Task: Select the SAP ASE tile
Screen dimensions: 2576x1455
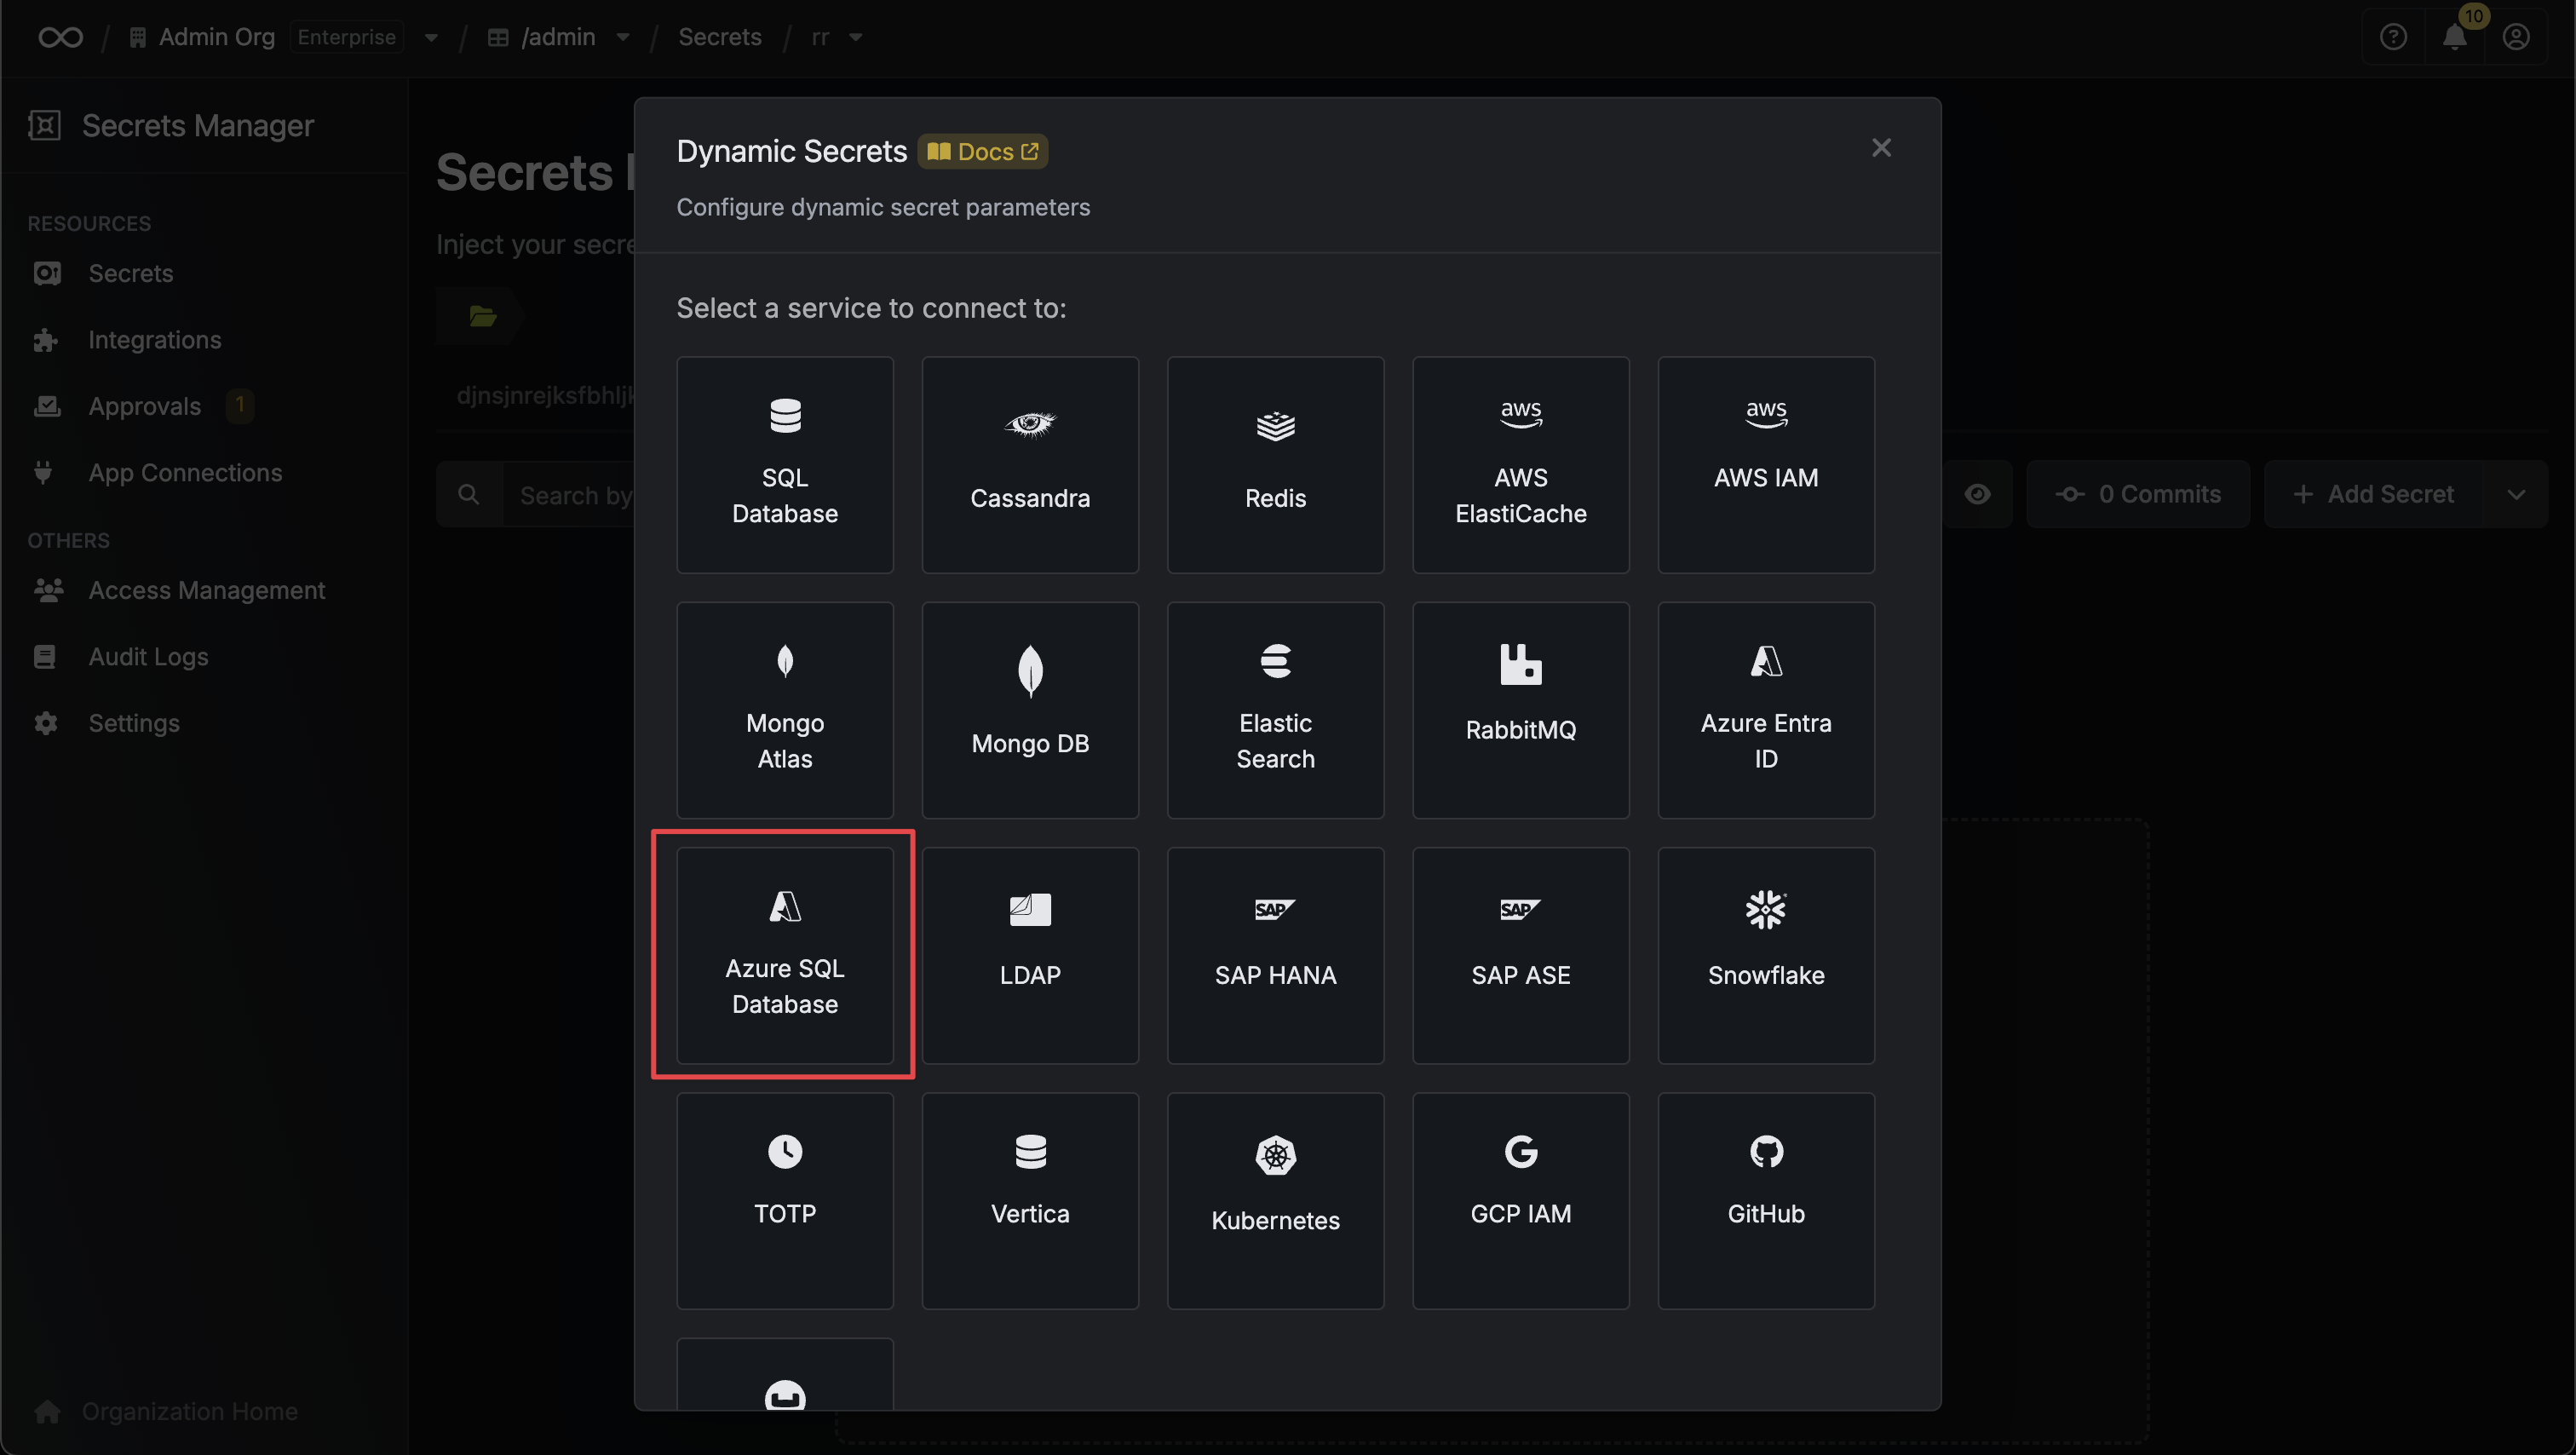Action: tap(1520, 955)
